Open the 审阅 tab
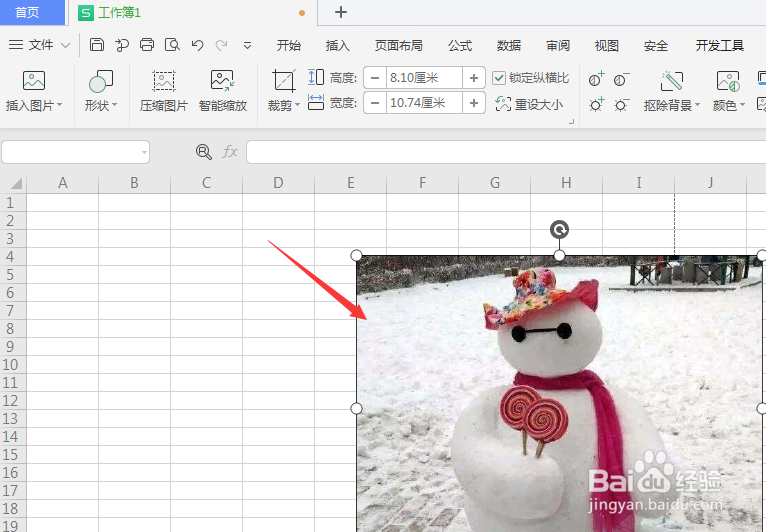766x532 pixels. [558, 45]
